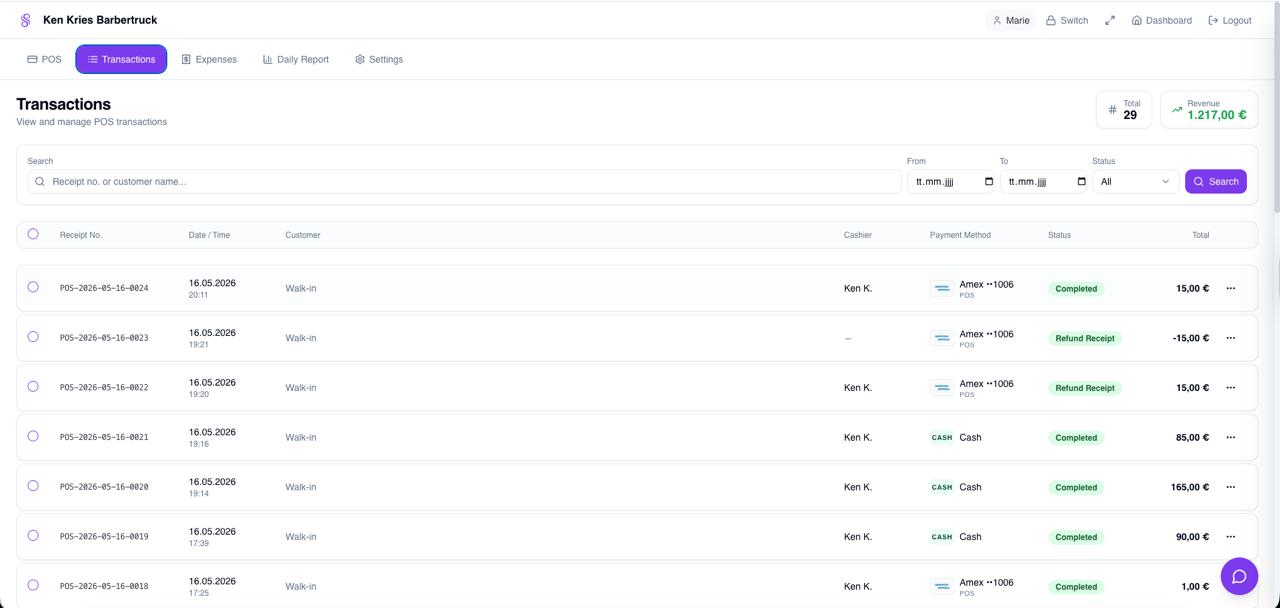Click the 90,00 € total amount

1192,537
